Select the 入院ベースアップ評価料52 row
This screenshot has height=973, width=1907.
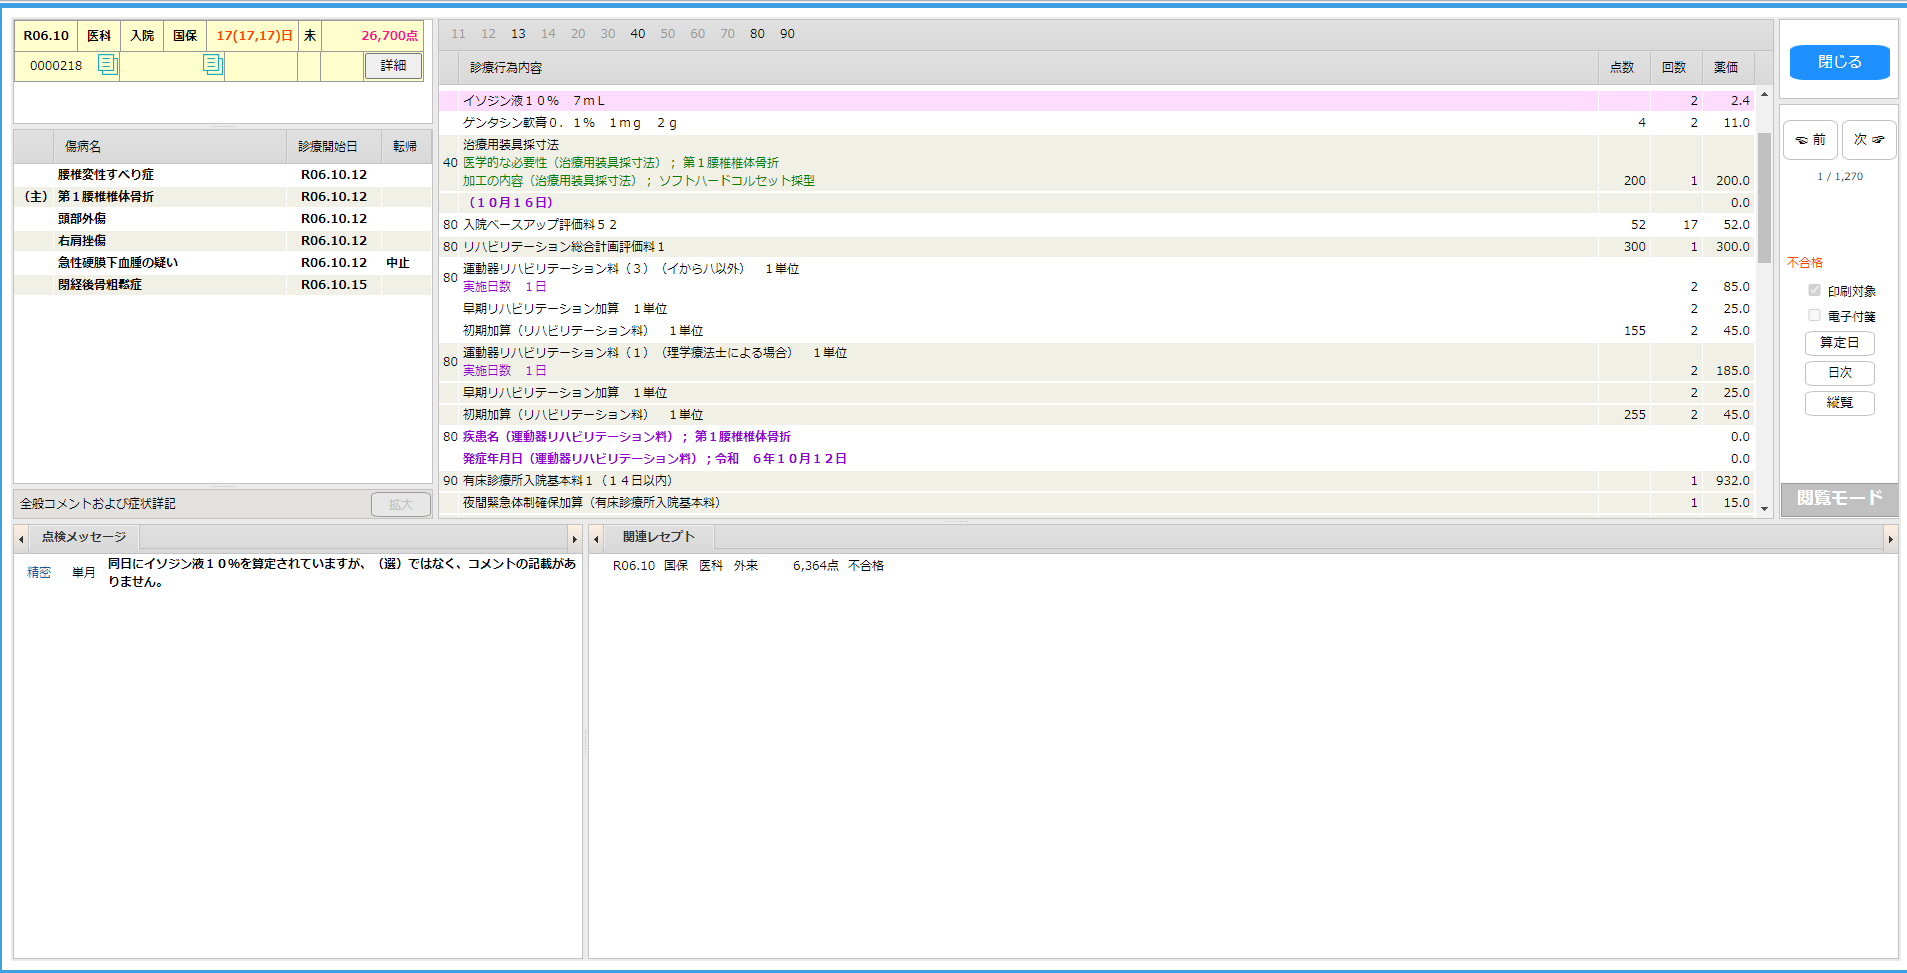[1097, 225]
